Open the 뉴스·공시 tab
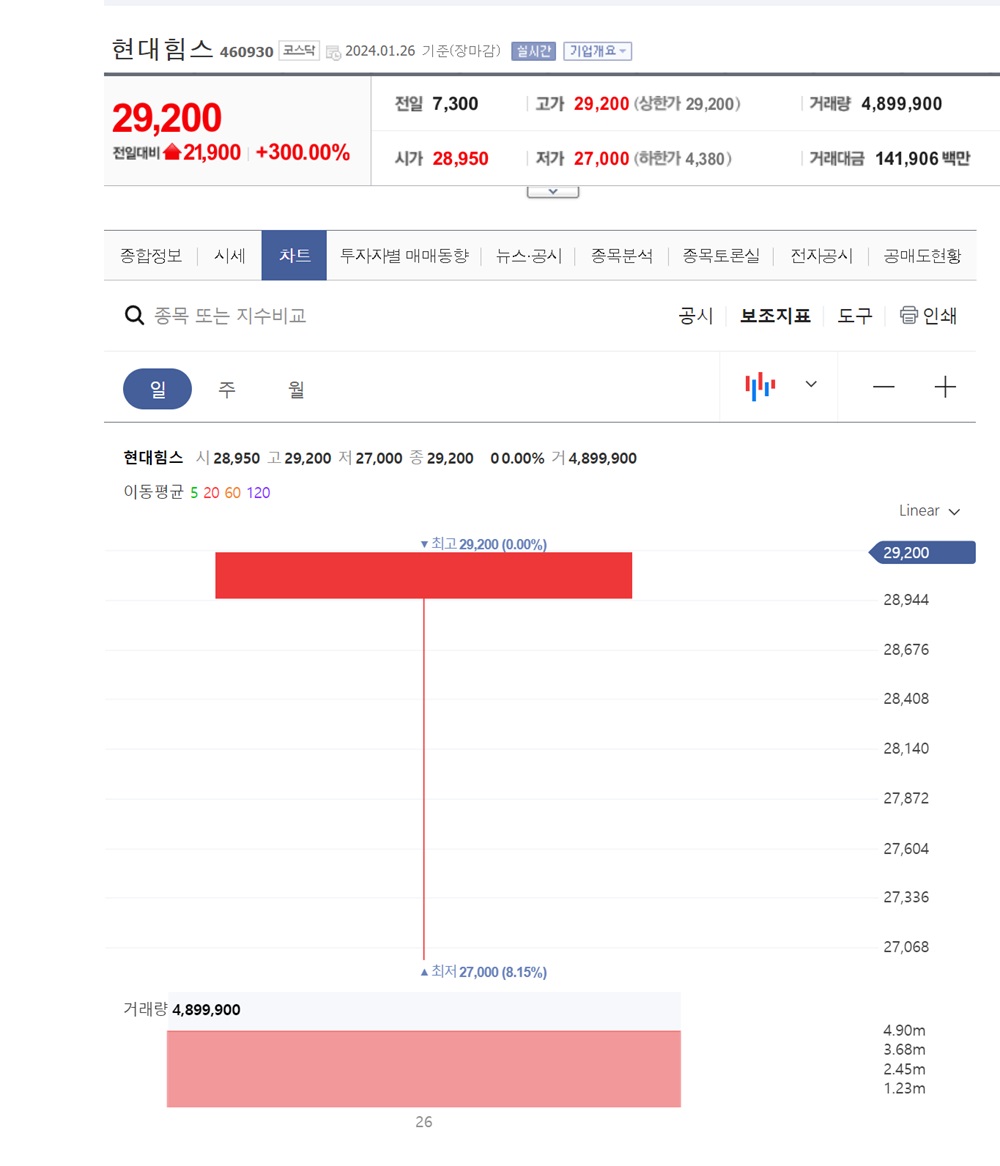The height and width of the screenshot is (1166, 1000). click(x=529, y=256)
